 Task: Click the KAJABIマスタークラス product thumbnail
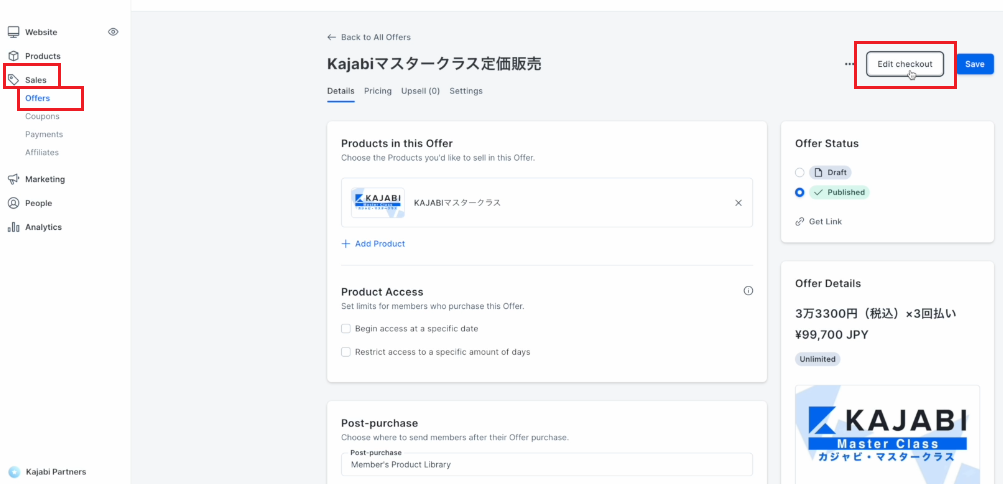tap(378, 203)
